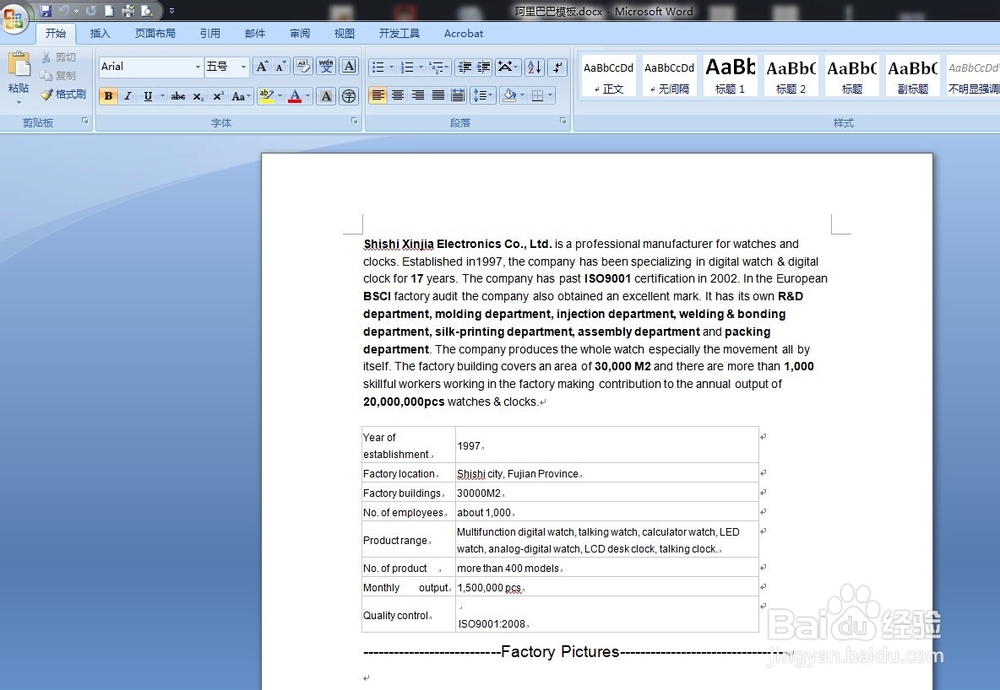Show or hide paragraph marks
The height and width of the screenshot is (690, 1000).
(557, 66)
